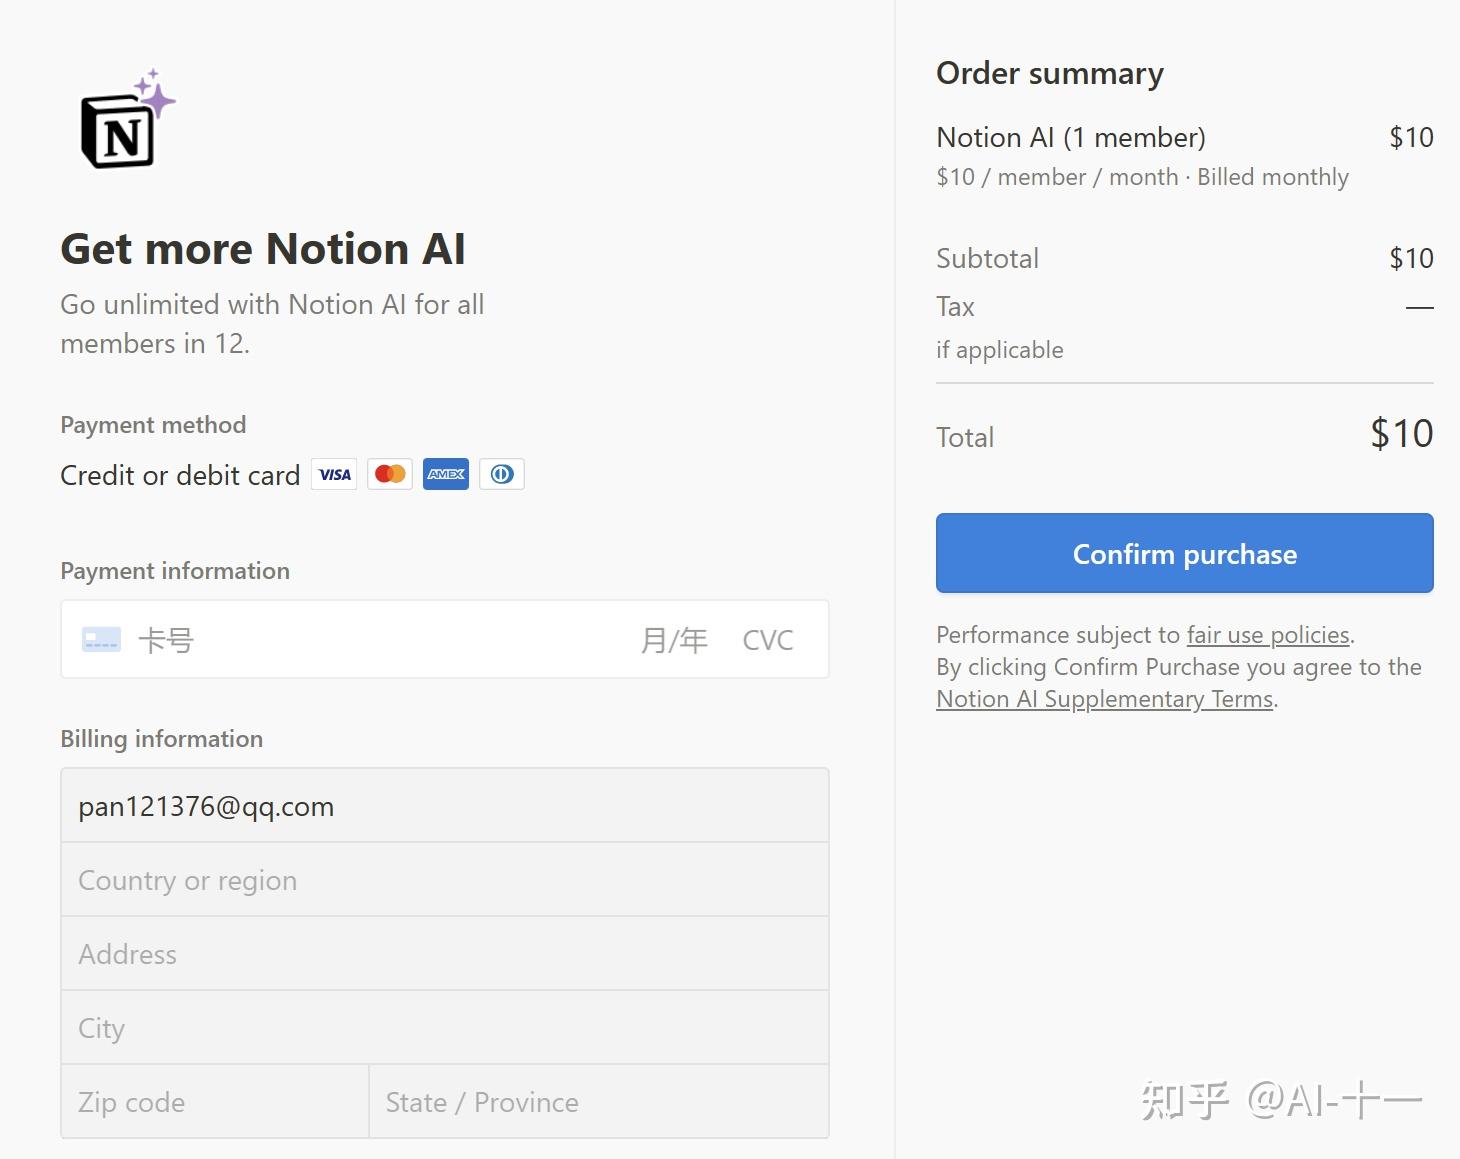The height and width of the screenshot is (1159, 1460).
Task: Click the card icon in payment field
Action: click(101, 640)
